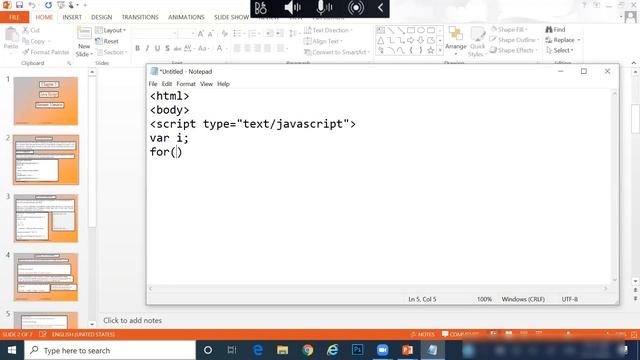Open Notepad's File menu

(x=153, y=84)
